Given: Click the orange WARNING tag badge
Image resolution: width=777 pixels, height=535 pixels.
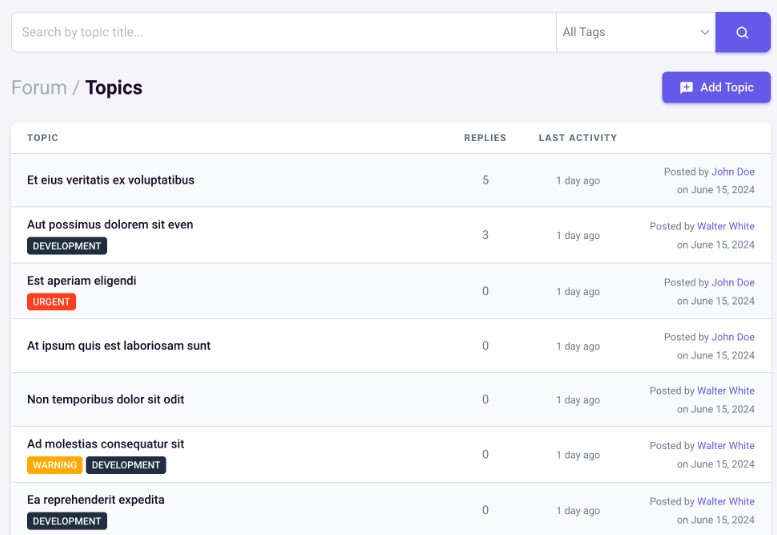Looking at the screenshot, I should (55, 465).
